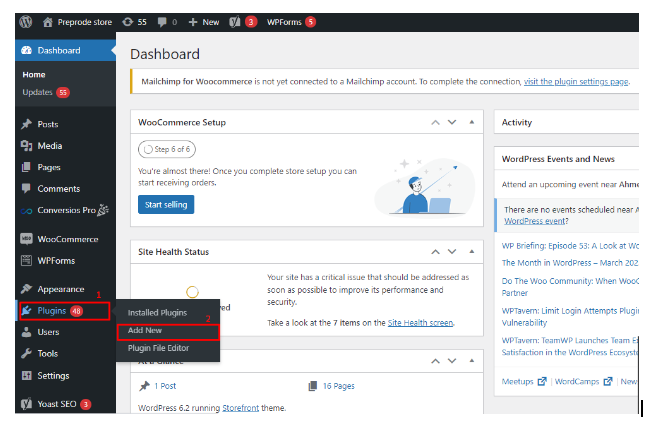Click the pages icon beside 16 Pages
The image size is (668, 424).
coord(313,386)
